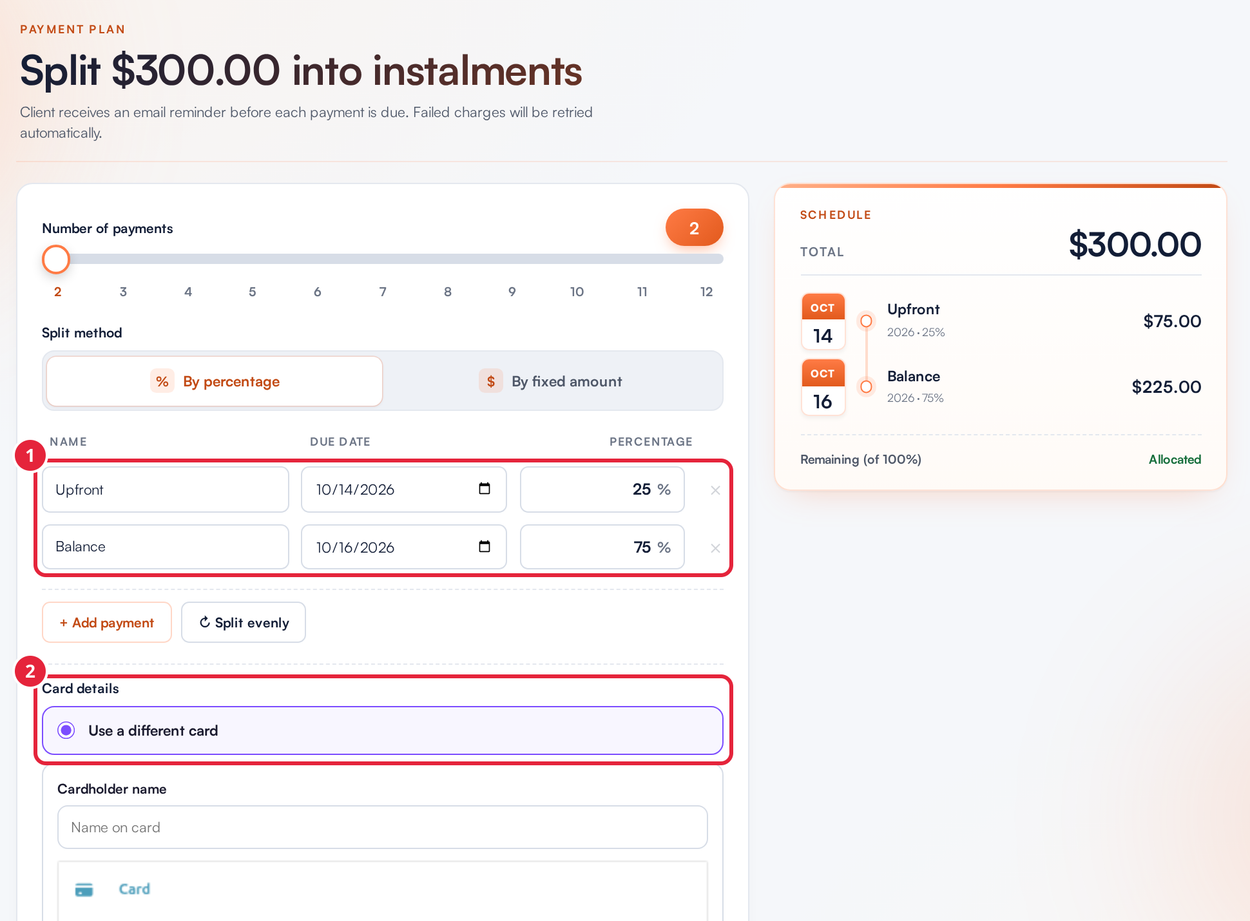The image size is (1250, 921).
Task: Click the Upfront timeline dot in Schedule
Action: pos(866,321)
